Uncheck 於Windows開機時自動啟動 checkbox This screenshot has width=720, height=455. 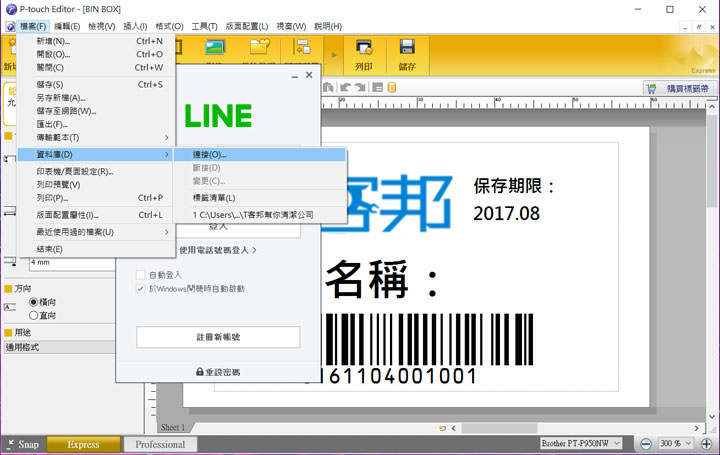(x=141, y=289)
